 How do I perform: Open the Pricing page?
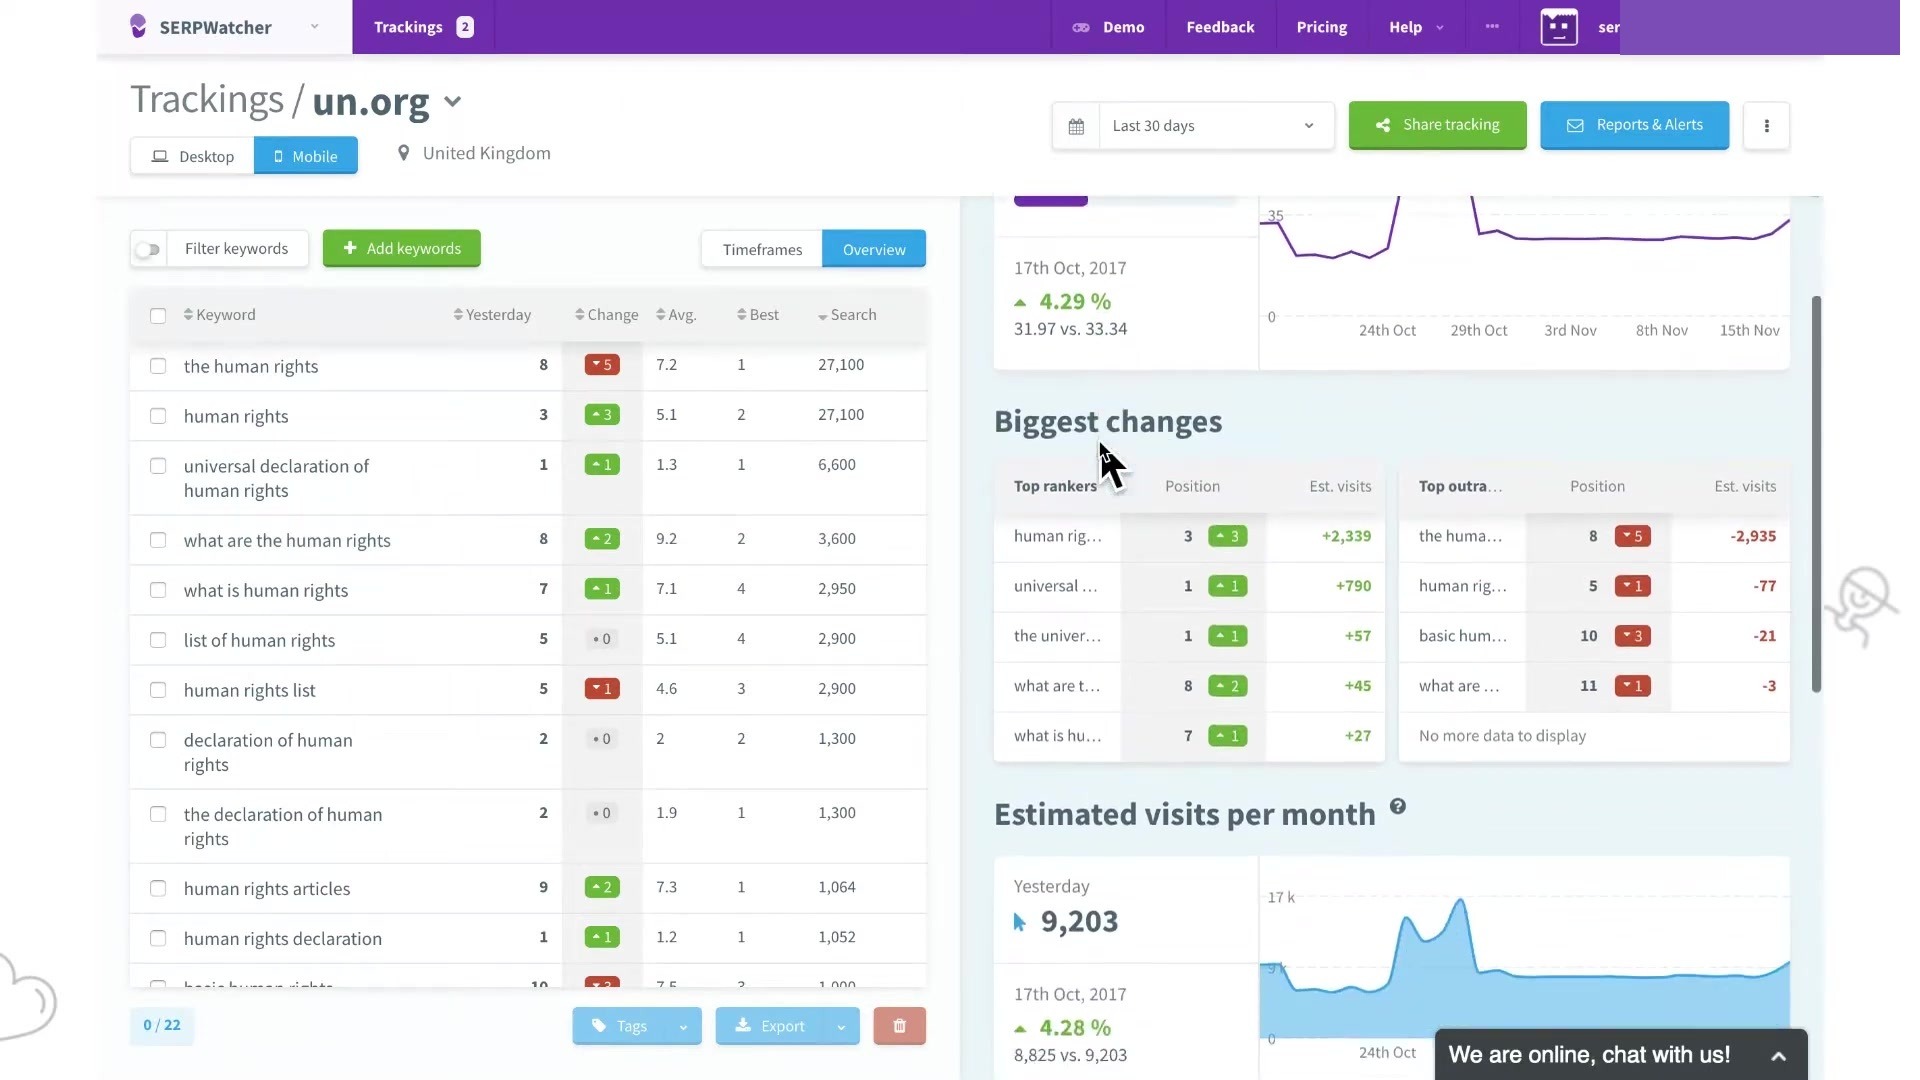pyautogui.click(x=1322, y=27)
